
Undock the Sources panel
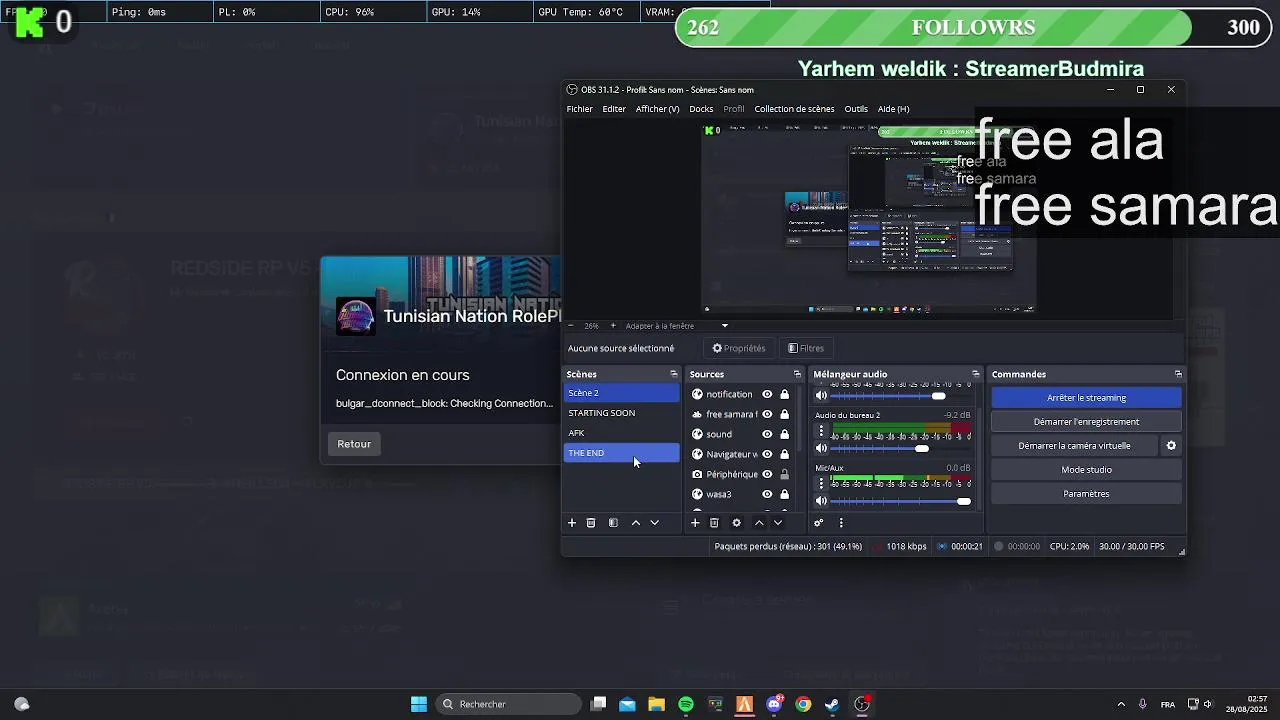point(797,374)
